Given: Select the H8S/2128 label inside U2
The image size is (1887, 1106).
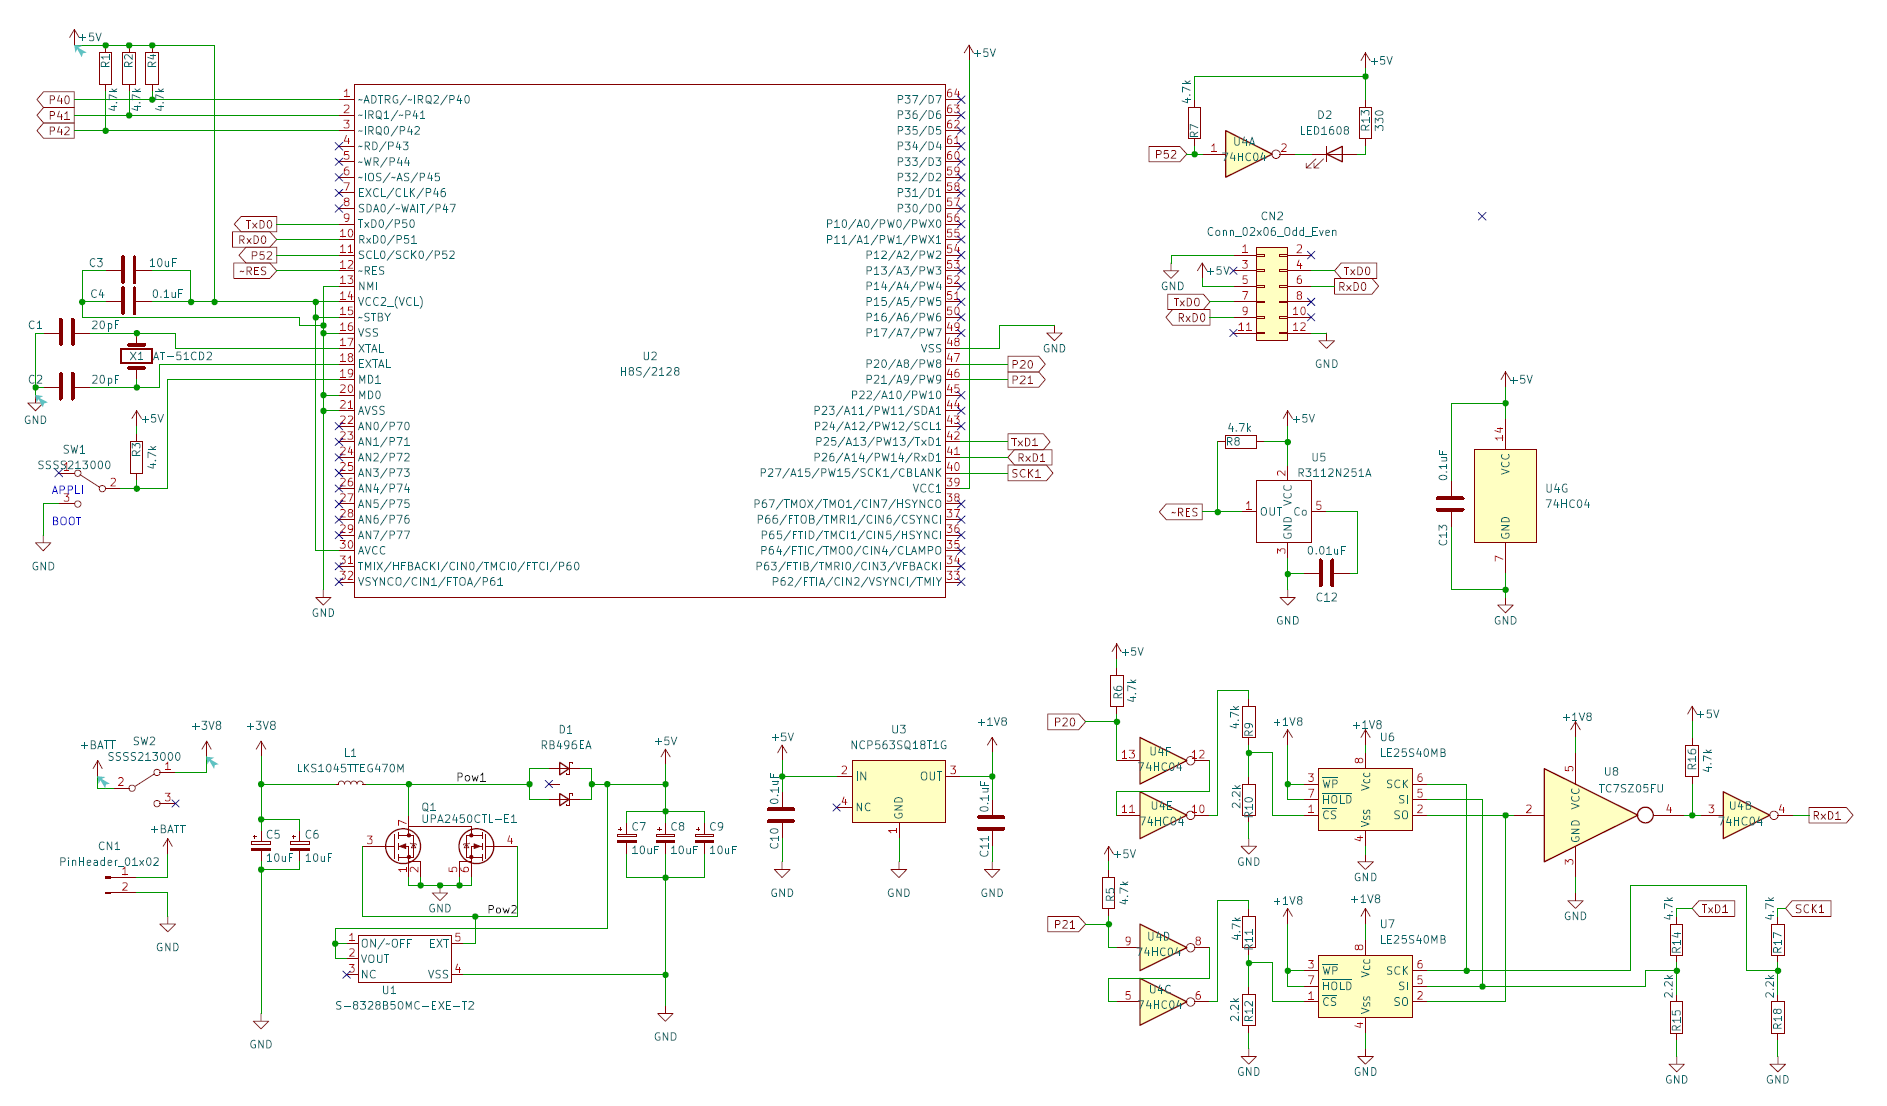Looking at the screenshot, I should point(649,371).
